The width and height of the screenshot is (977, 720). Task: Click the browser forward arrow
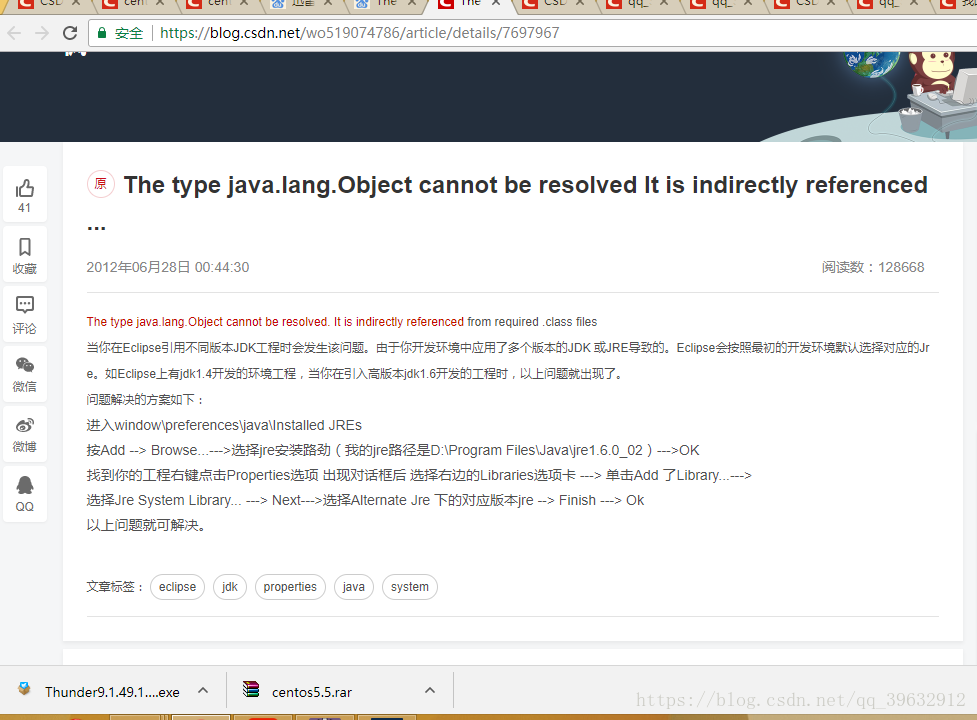[x=42, y=33]
